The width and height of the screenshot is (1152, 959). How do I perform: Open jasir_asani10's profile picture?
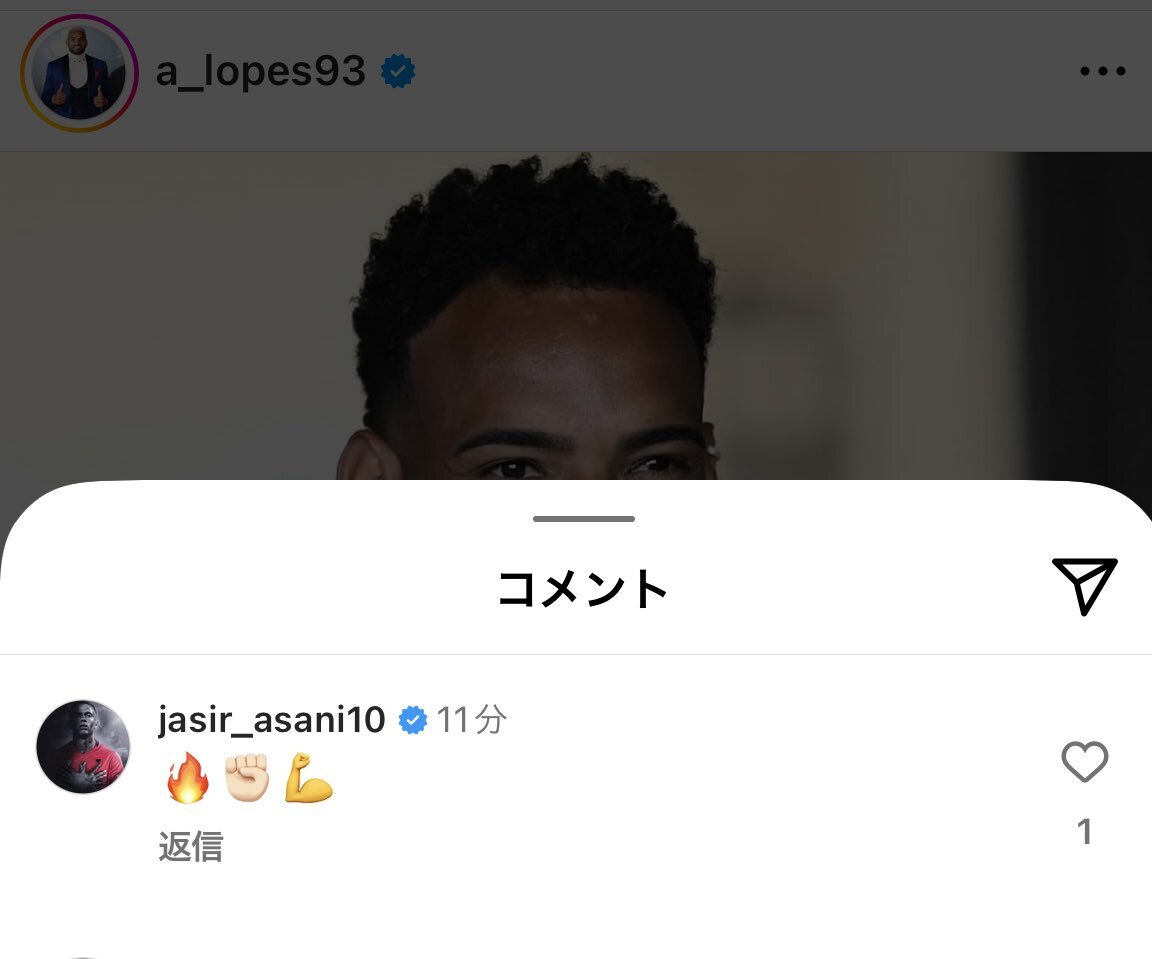[83, 747]
